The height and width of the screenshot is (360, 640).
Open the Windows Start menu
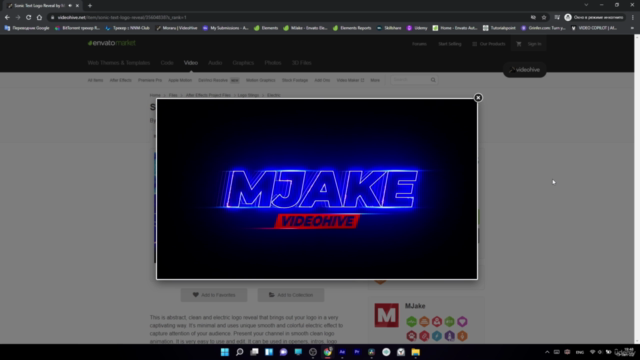pyautogui.click(x=225, y=352)
